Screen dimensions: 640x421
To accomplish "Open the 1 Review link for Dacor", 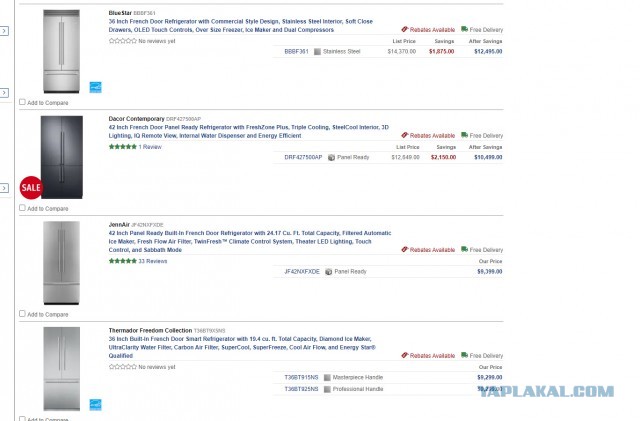I will (x=150, y=147).
